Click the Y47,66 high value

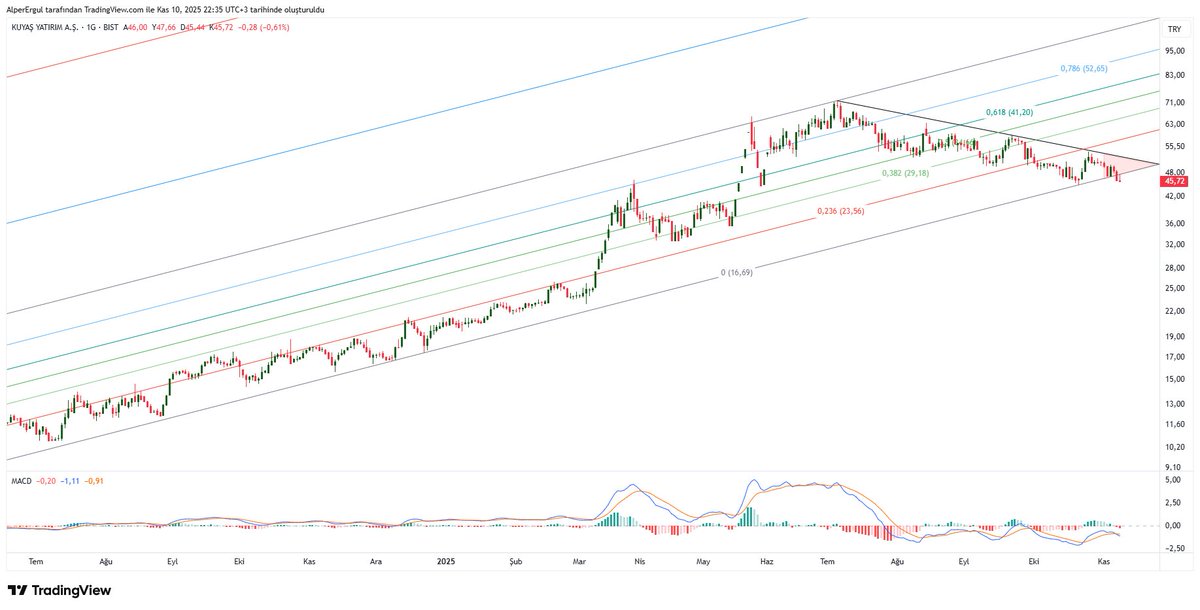(x=166, y=27)
